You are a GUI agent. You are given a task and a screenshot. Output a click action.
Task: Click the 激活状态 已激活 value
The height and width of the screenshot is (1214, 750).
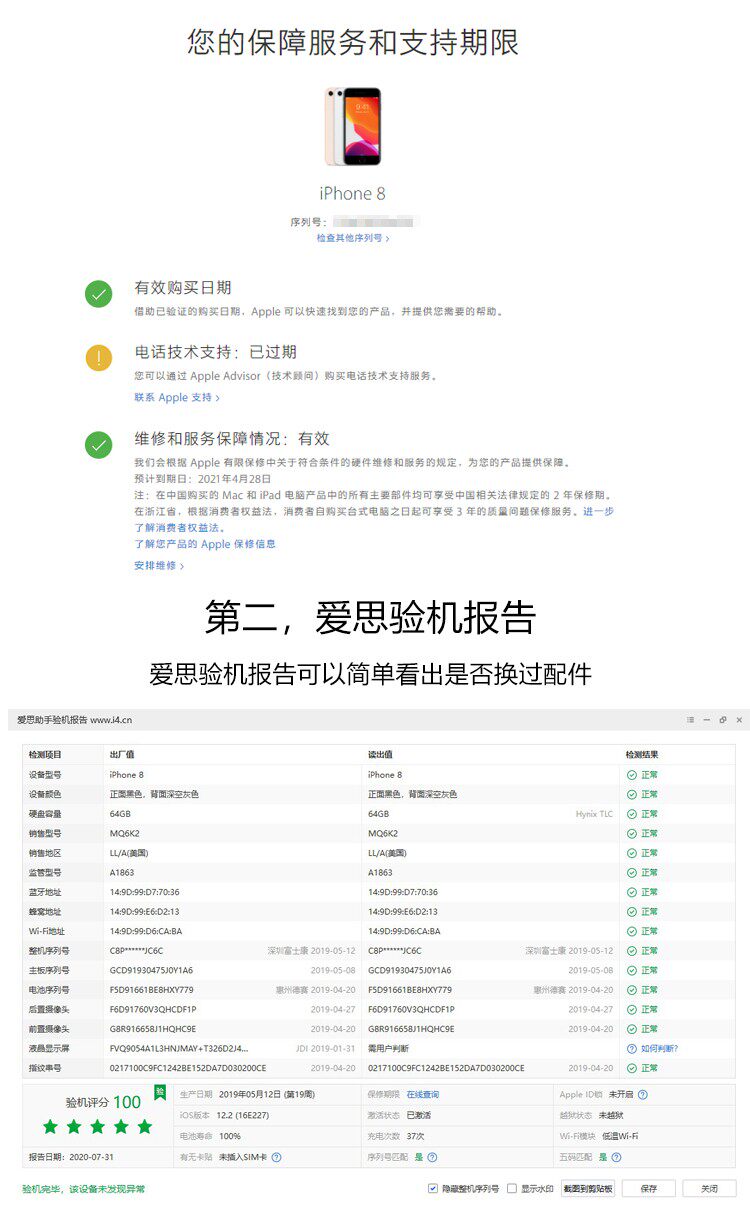pyautogui.click(x=418, y=1115)
